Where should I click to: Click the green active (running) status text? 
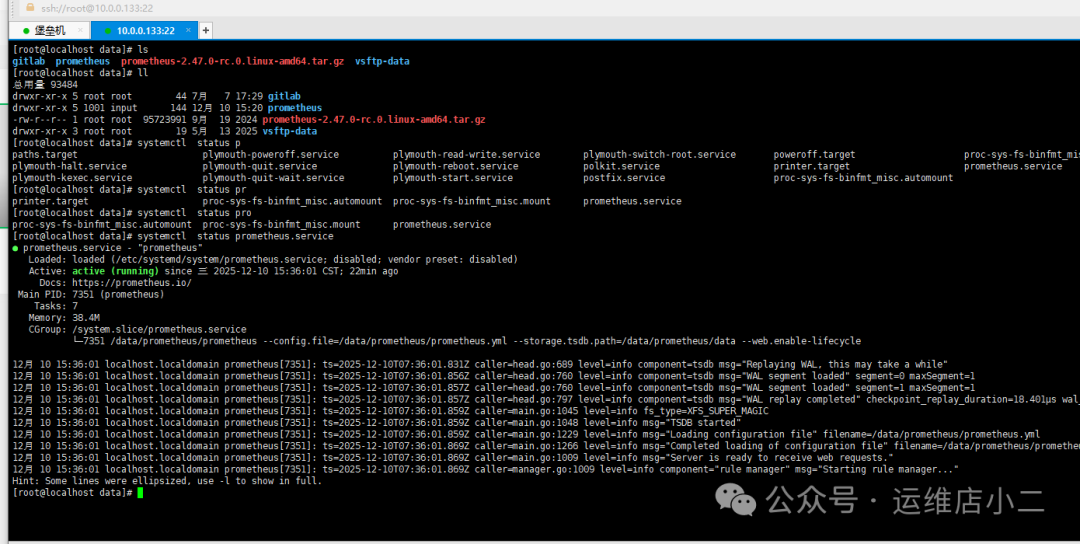point(115,271)
